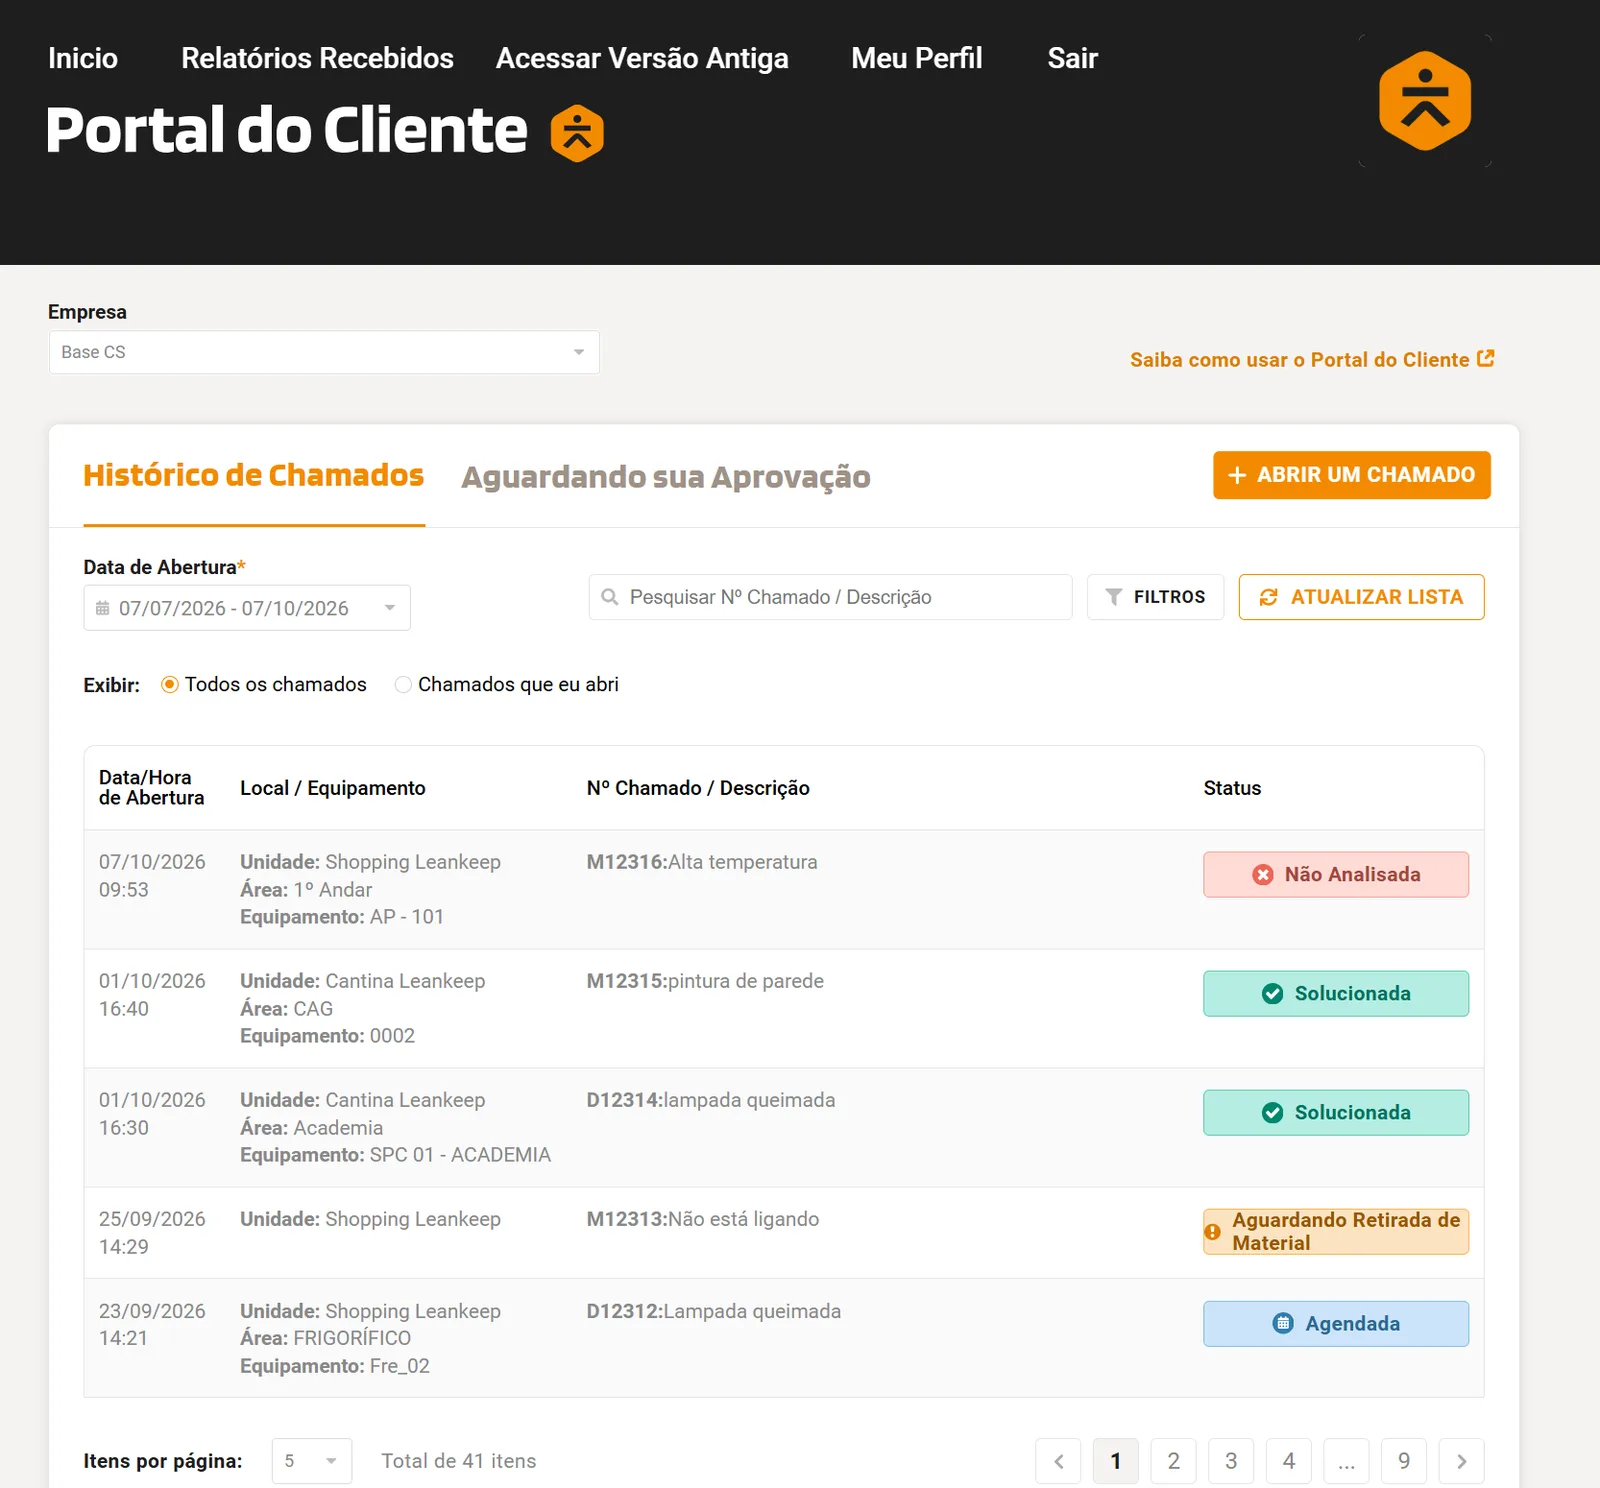Open the Itens por página dropdown
Image resolution: width=1600 pixels, height=1488 pixels.
[x=312, y=1461]
